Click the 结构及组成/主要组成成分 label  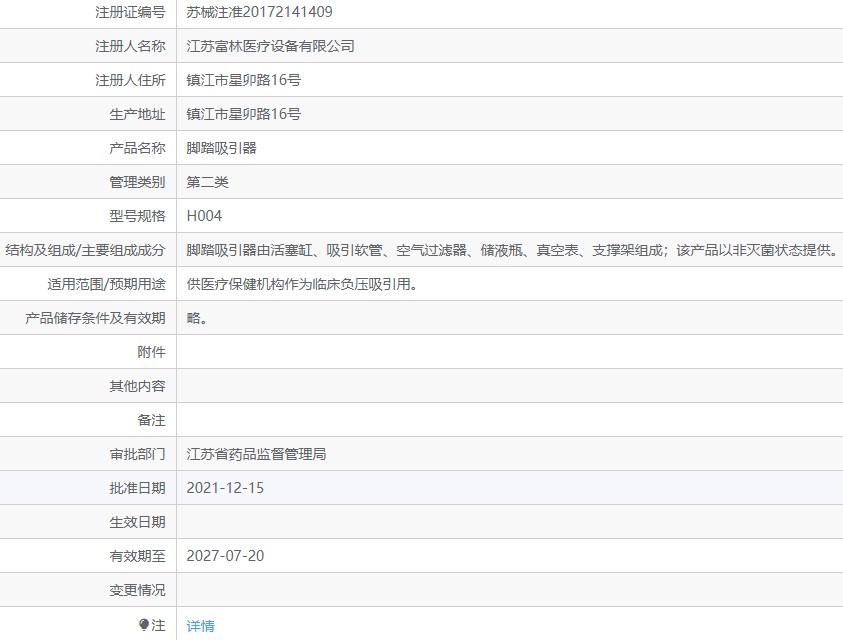[85, 250]
